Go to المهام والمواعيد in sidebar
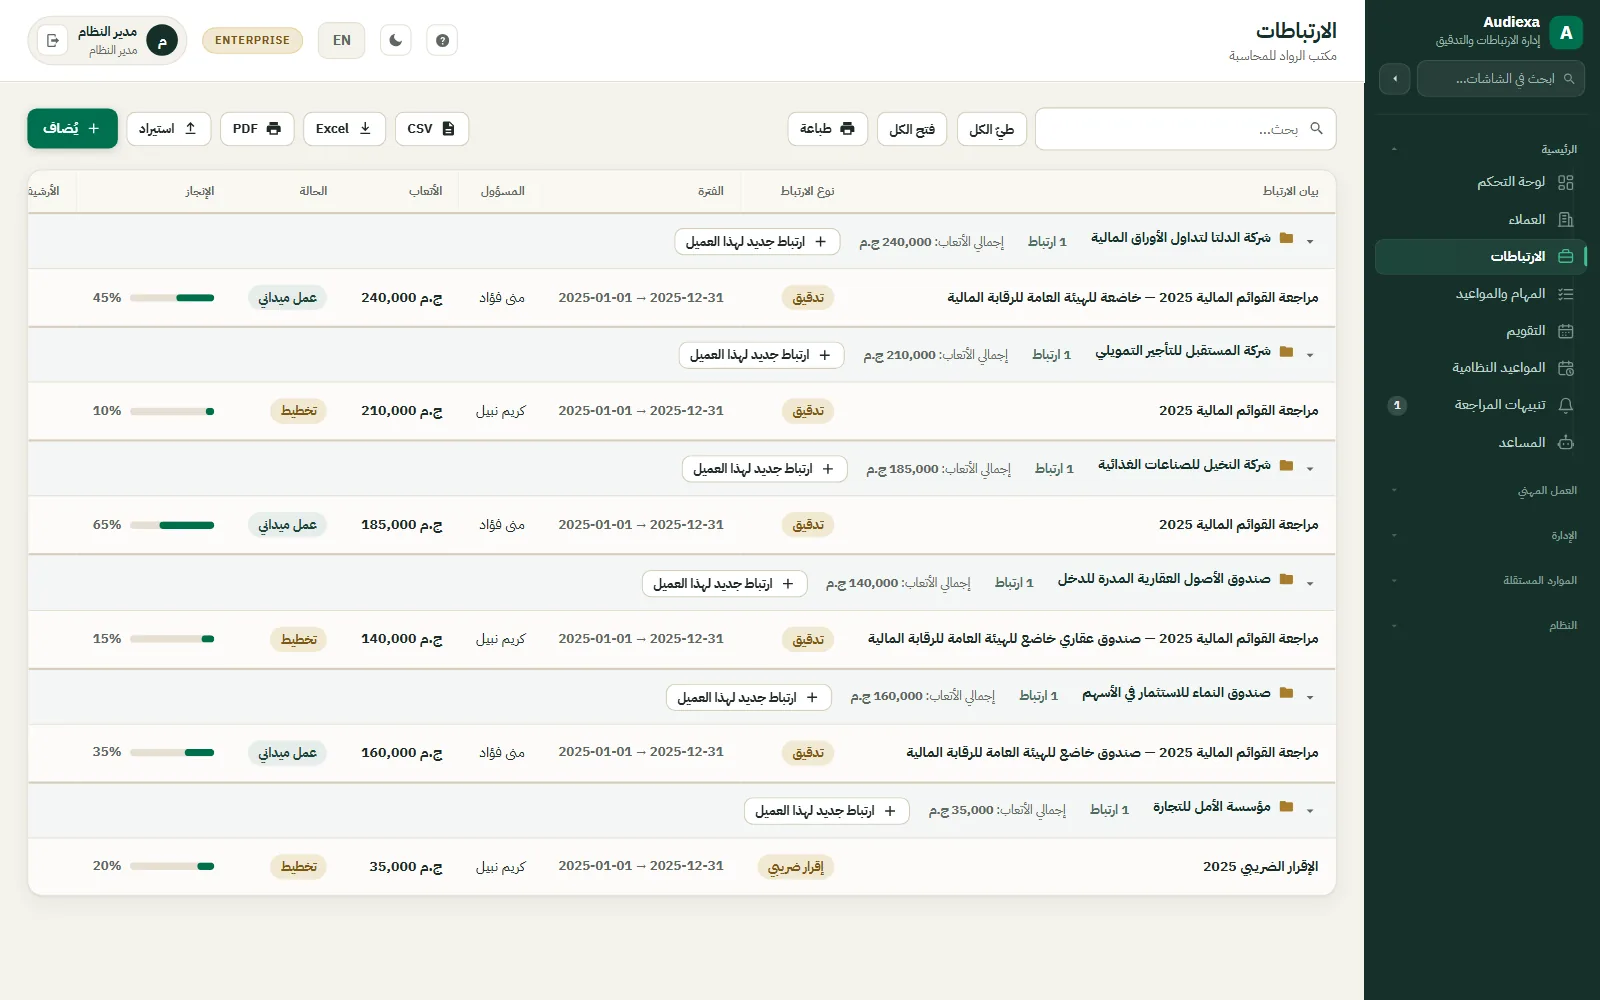 pyautogui.click(x=1481, y=294)
